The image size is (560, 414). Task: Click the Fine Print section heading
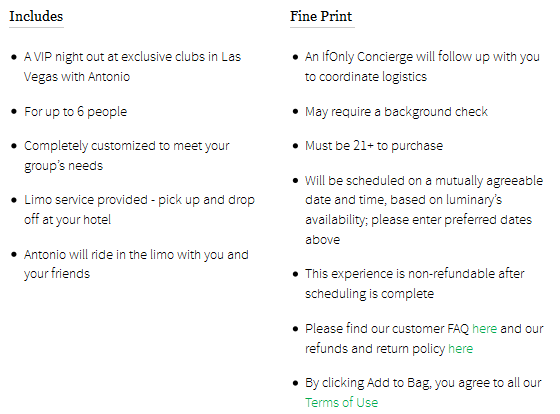[321, 16]
